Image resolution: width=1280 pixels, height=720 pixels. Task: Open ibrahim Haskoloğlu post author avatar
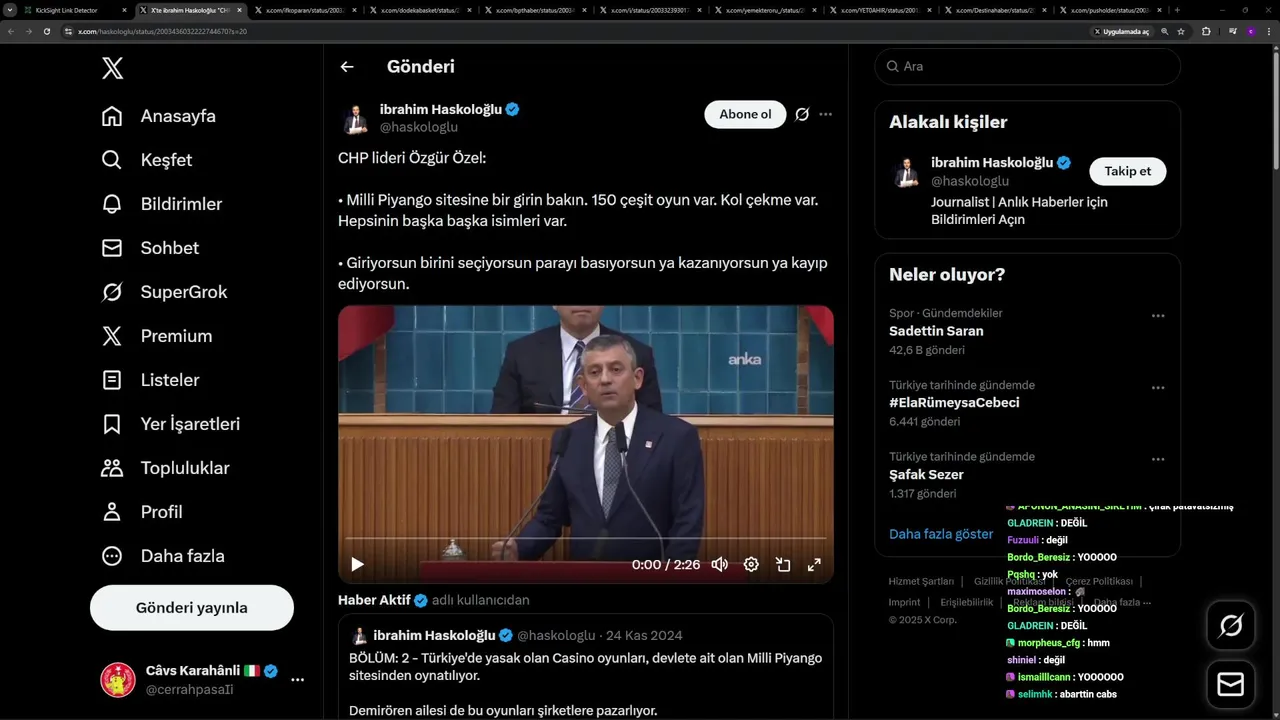pos(355,118)
